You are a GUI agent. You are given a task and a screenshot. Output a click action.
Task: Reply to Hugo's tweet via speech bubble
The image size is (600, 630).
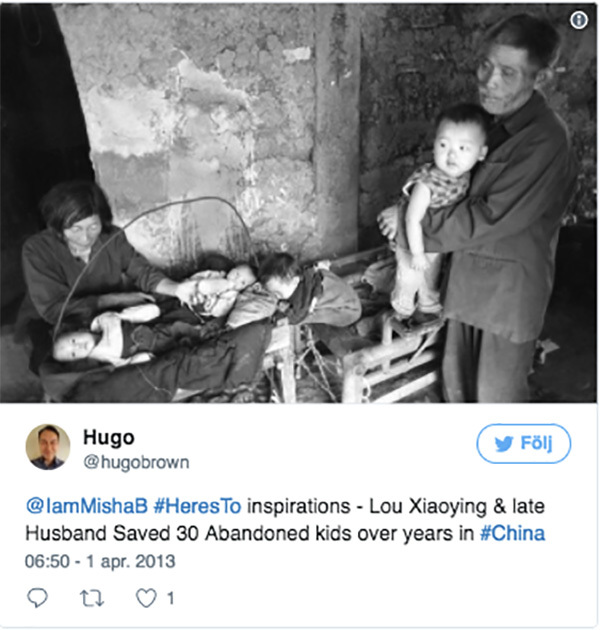[37, 598]
